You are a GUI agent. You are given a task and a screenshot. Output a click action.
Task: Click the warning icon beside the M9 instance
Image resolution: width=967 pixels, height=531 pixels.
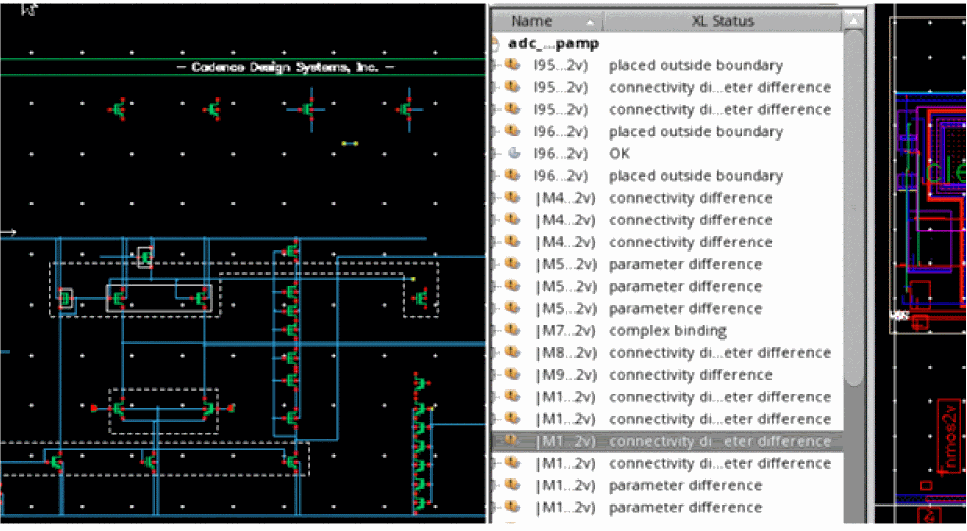[513, 375]
